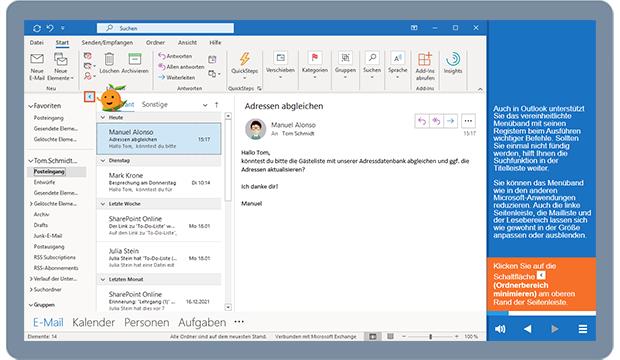The height and width of the screenshot is (360, 620).
Task: Go to the previous tutorial step
Action: (527, 329)
